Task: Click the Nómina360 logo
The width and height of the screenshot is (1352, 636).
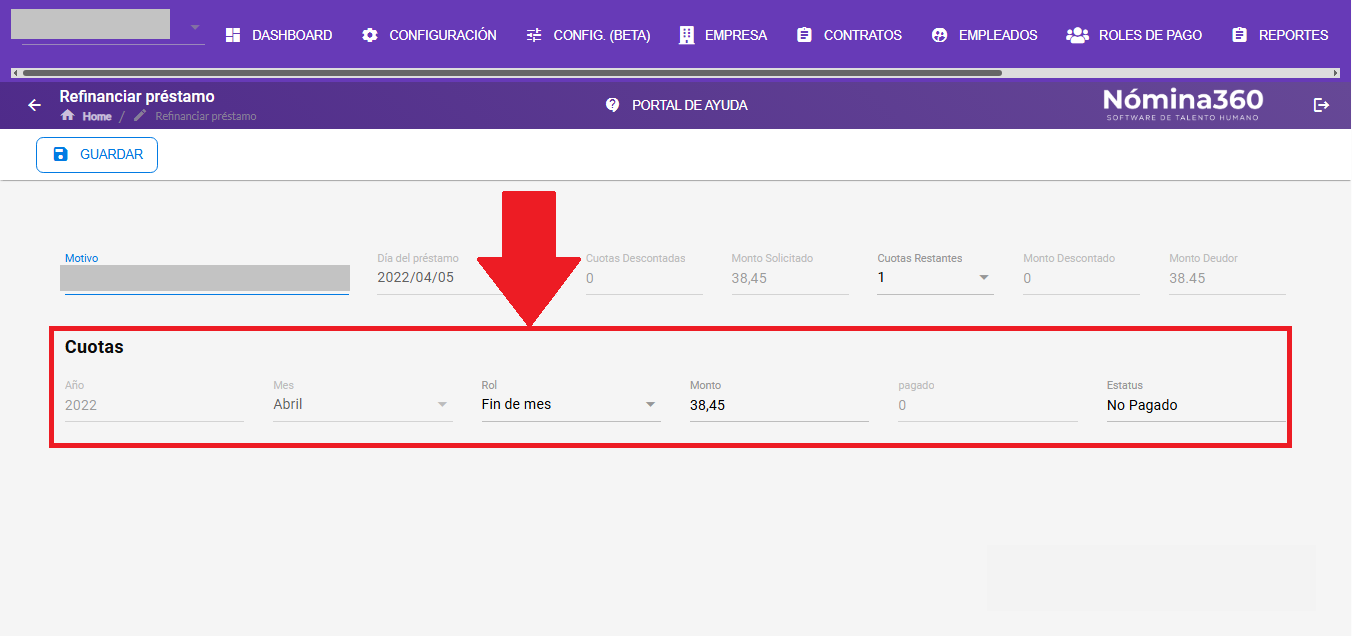Action: click(x=1183, y=104)
